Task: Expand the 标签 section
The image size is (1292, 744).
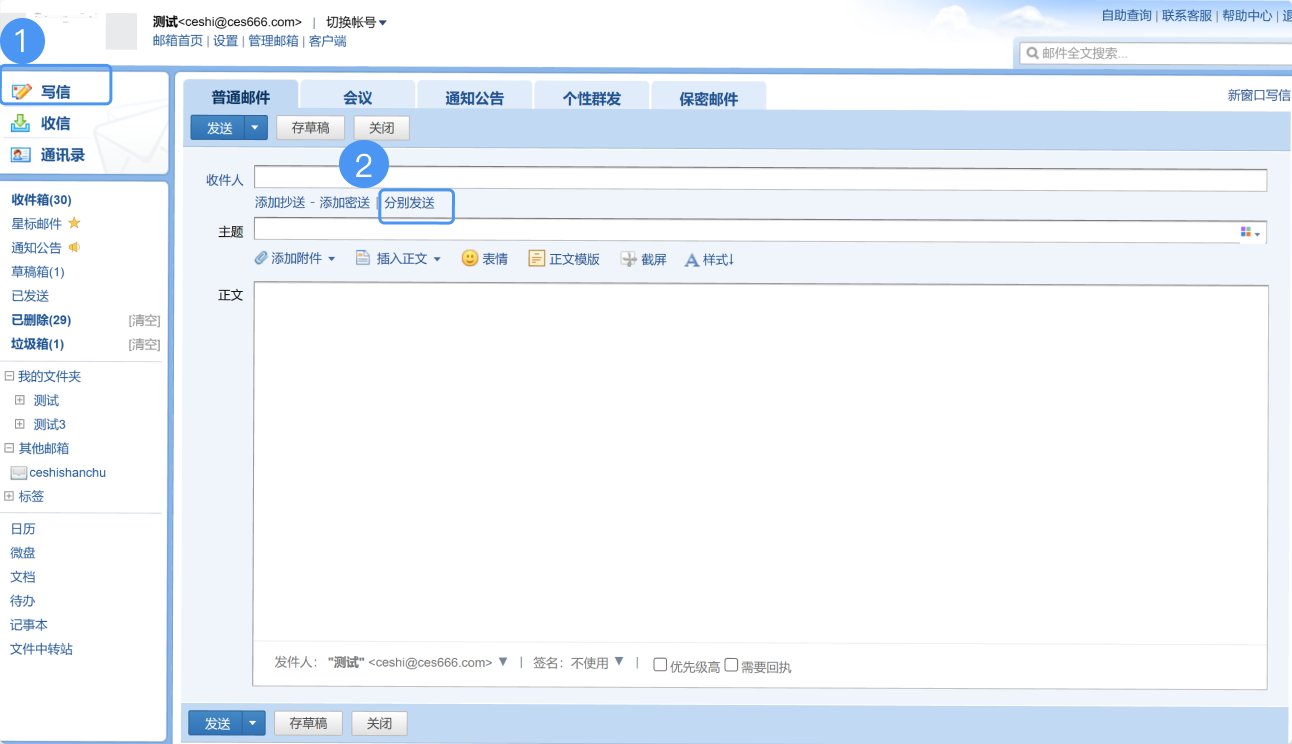Action: click(9, 496)
